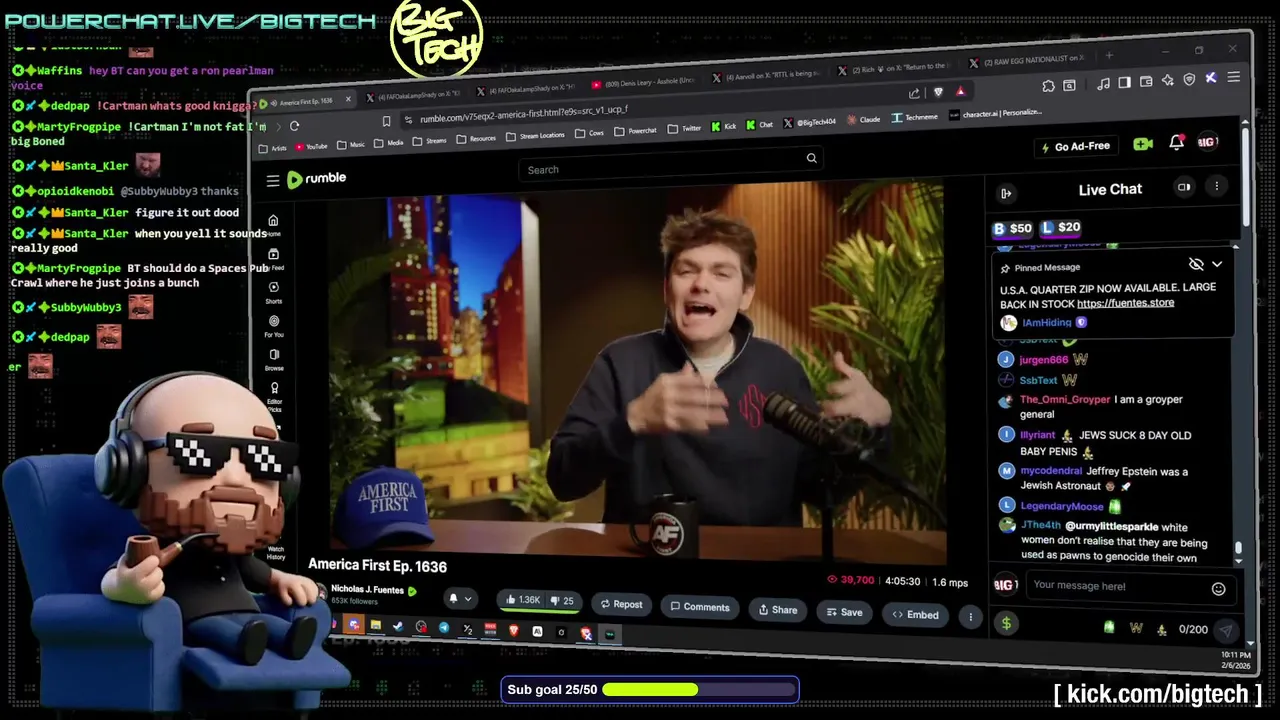
Task: Switch to America First Ep. 1636 tab
Action: (x=303, y=102)
